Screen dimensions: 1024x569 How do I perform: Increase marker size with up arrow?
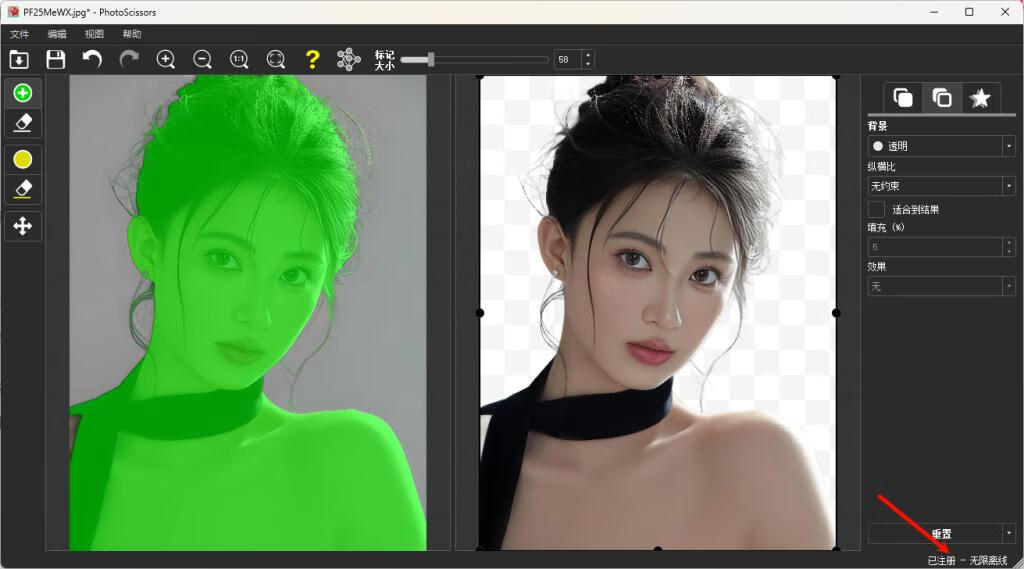point(588,55)
